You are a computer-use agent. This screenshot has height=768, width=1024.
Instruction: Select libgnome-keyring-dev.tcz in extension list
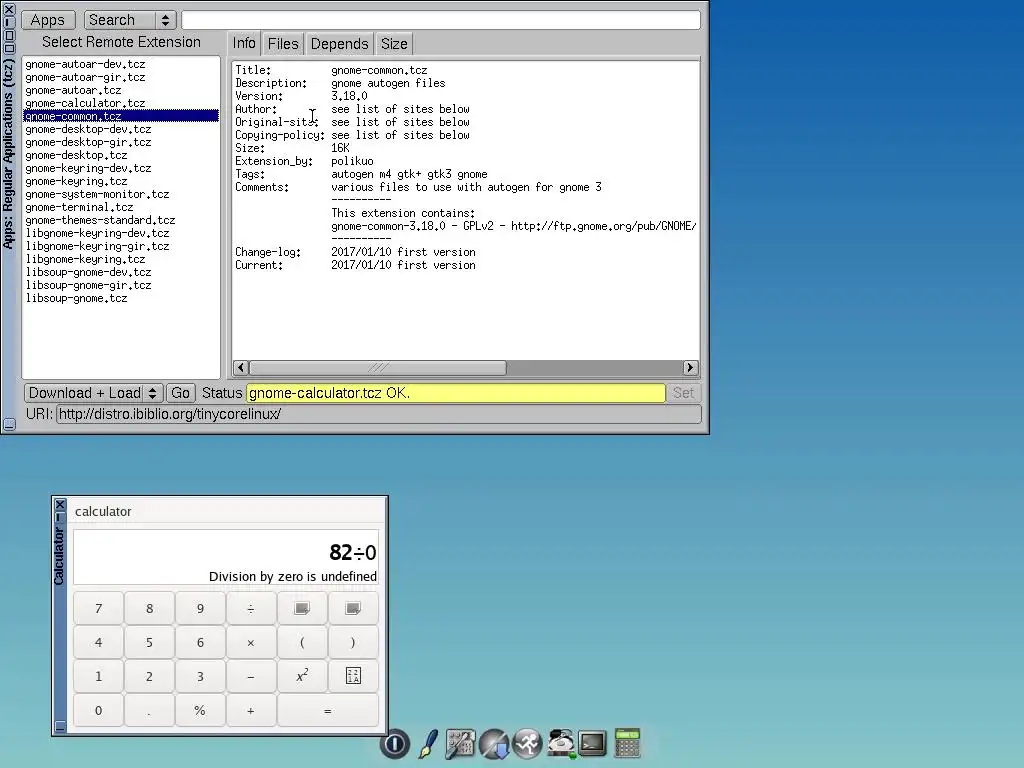click(x=121, y=233)
